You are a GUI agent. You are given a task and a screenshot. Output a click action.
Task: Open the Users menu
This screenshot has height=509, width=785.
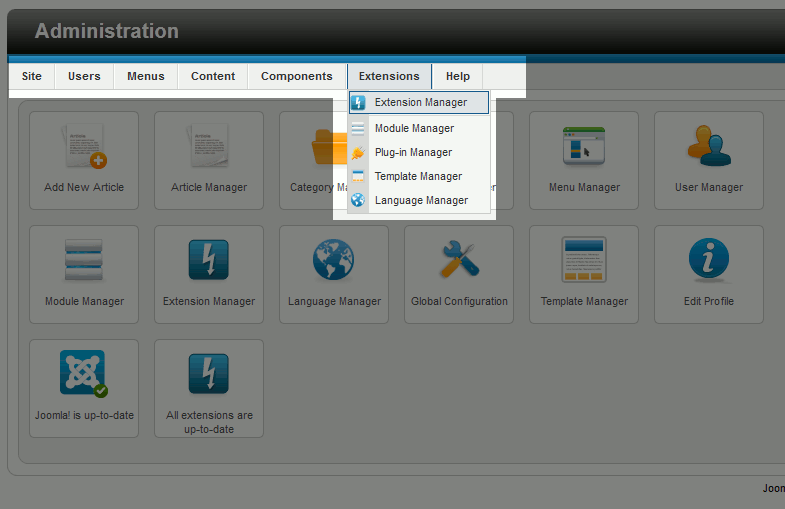(84, 76)
